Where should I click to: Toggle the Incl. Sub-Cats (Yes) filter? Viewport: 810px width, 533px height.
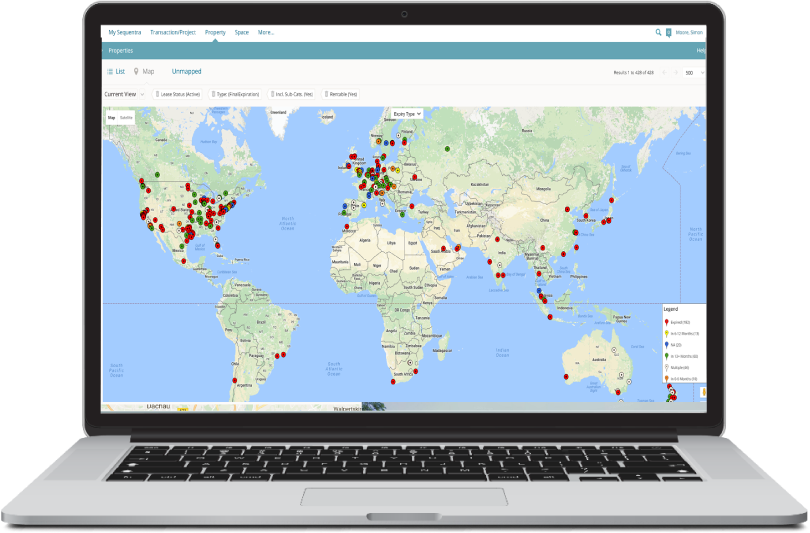292,95
